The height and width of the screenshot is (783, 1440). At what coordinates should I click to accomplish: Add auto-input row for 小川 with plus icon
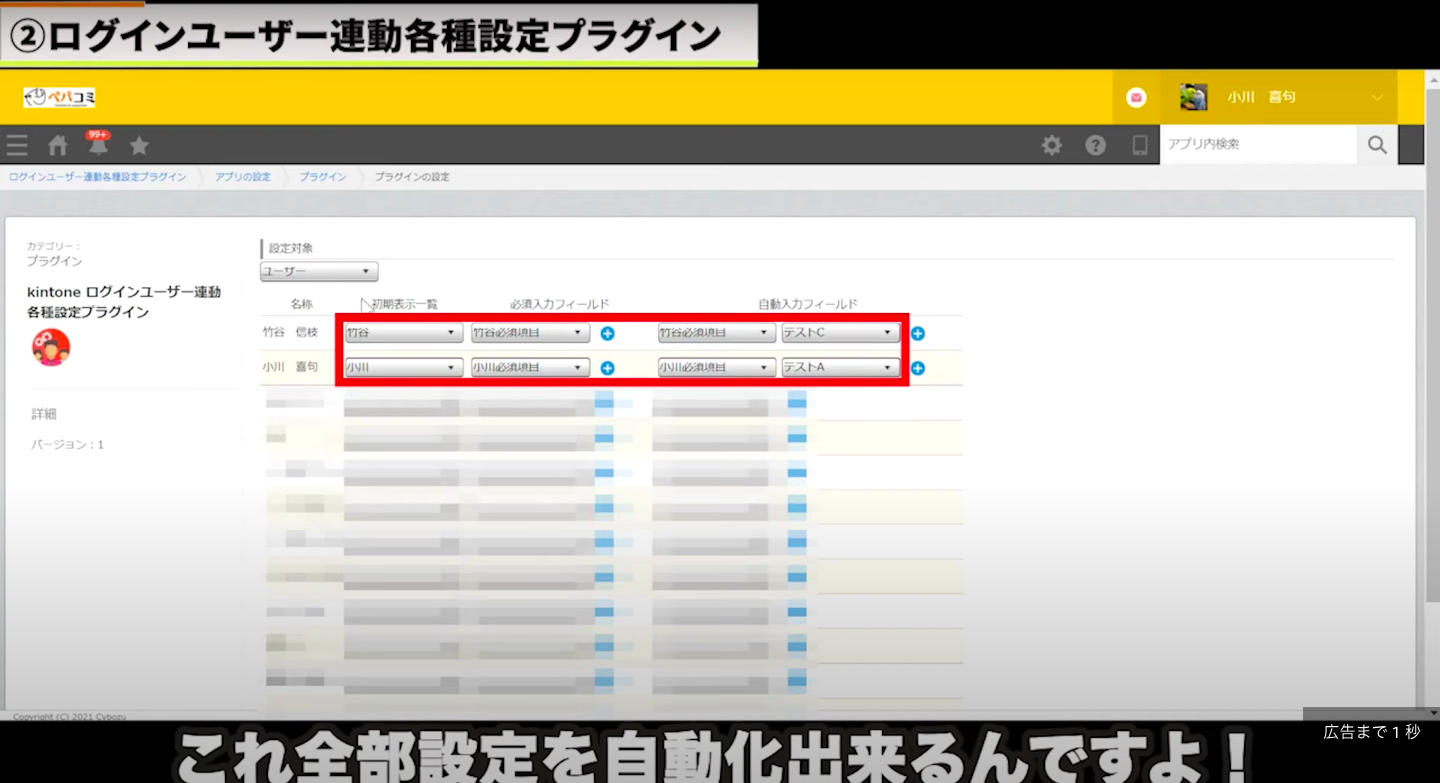(917, 368)
